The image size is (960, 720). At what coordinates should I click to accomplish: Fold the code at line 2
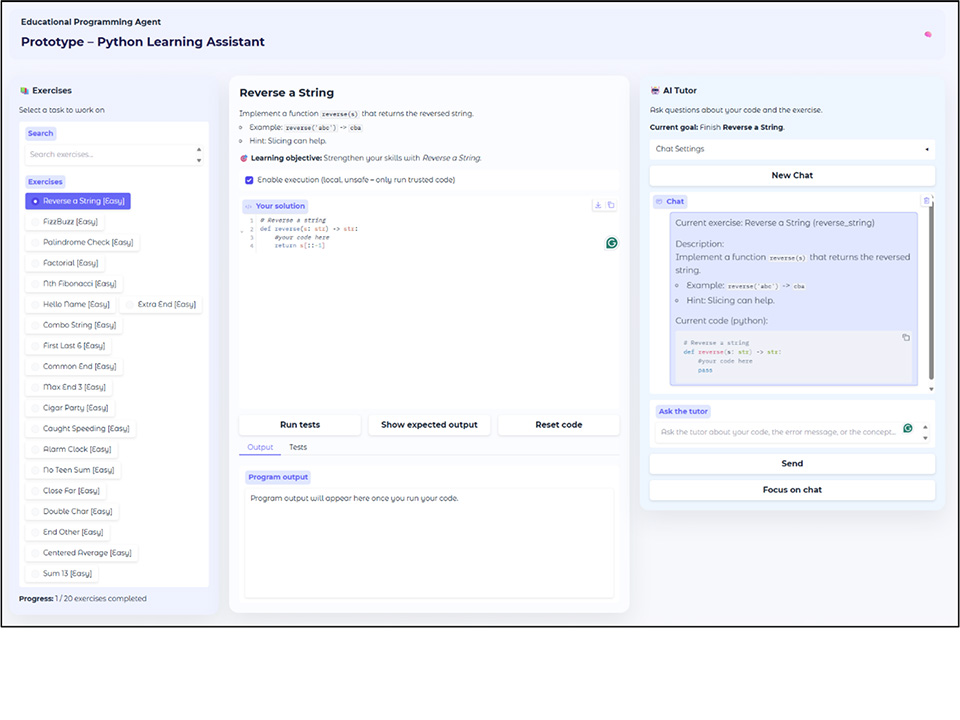(x=242, y=231)
